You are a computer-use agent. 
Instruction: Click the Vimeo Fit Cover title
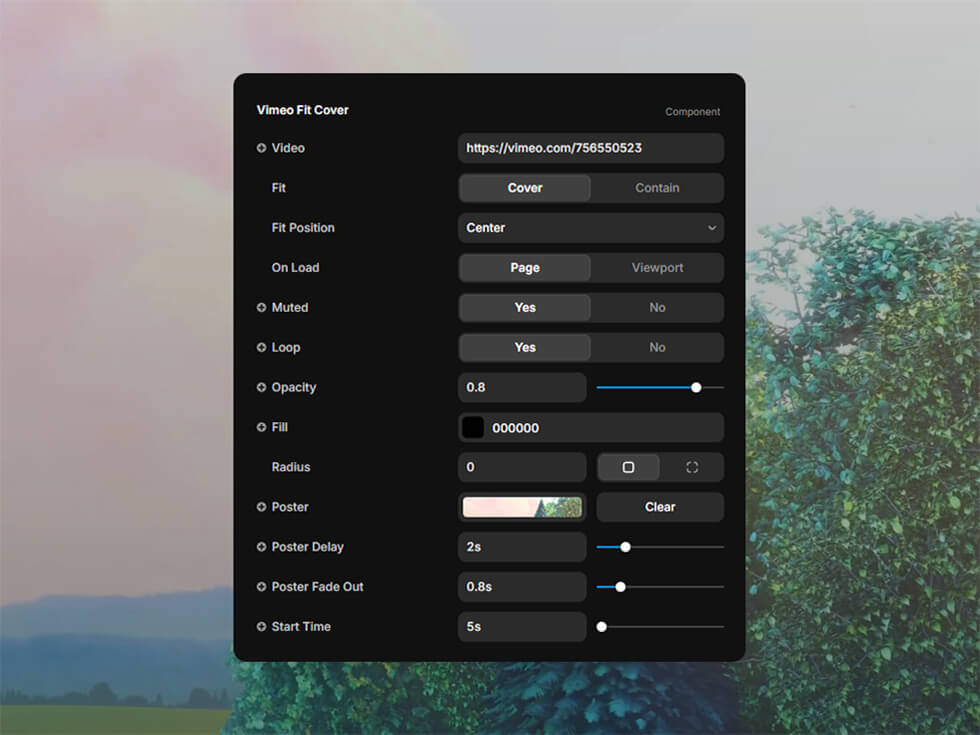pos(302,110)
